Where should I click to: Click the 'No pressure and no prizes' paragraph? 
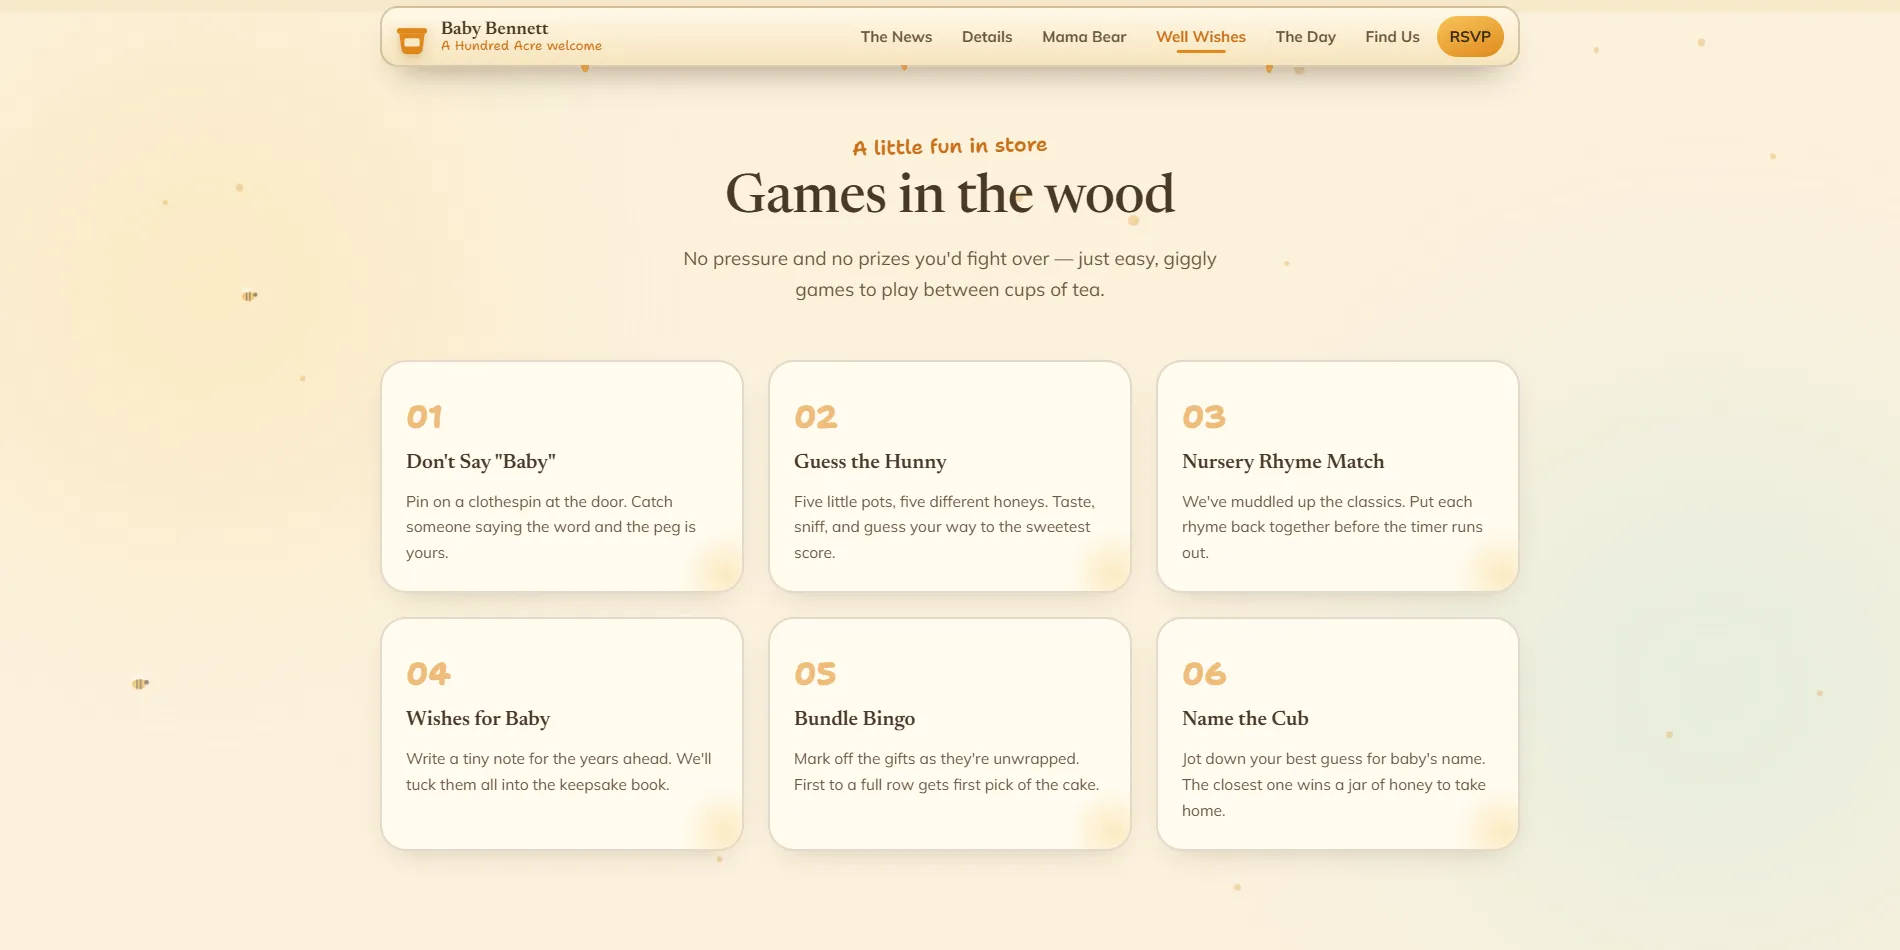pos(950,274)
